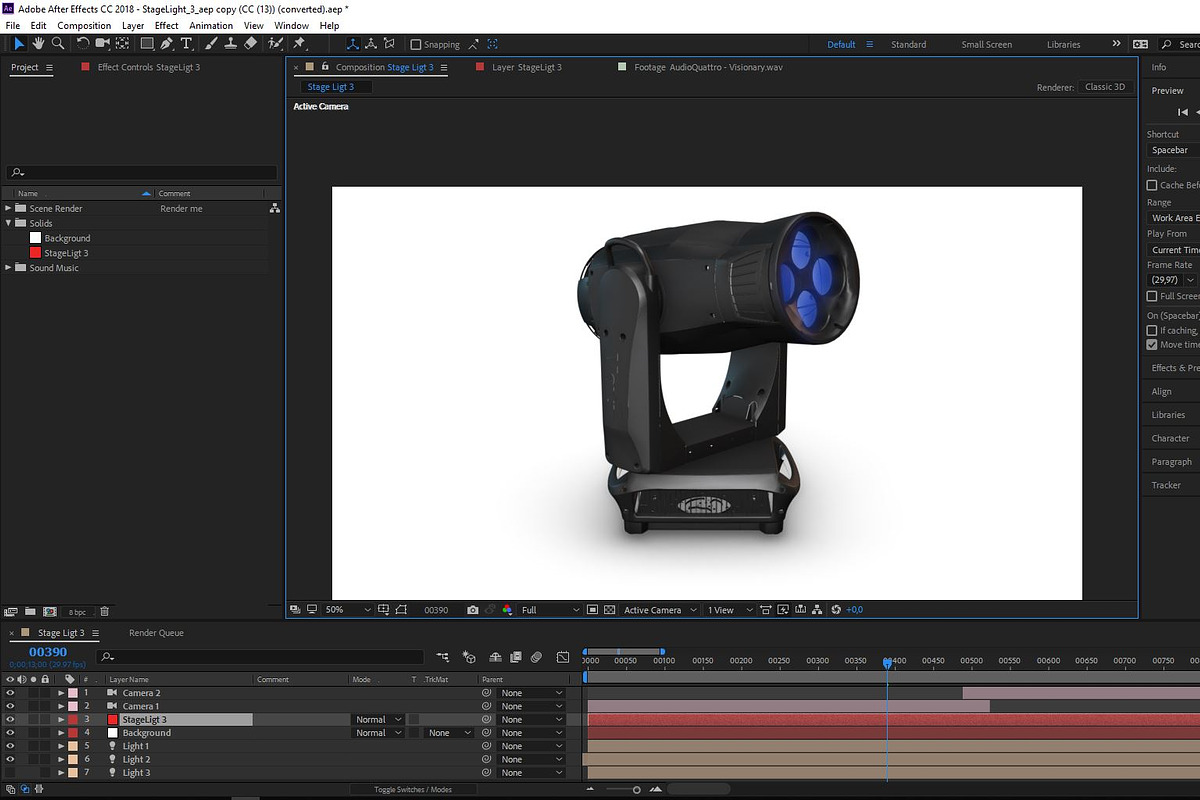
Task: Take a snapshot with the camera icon
Action: (473, 610)
